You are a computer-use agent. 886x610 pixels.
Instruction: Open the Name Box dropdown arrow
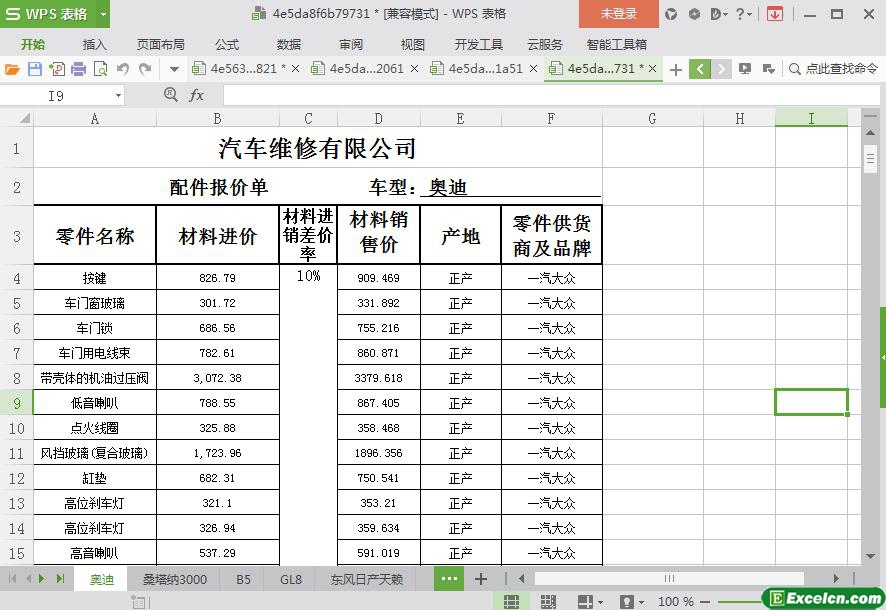pyautogui.click(x=118, y=95)
